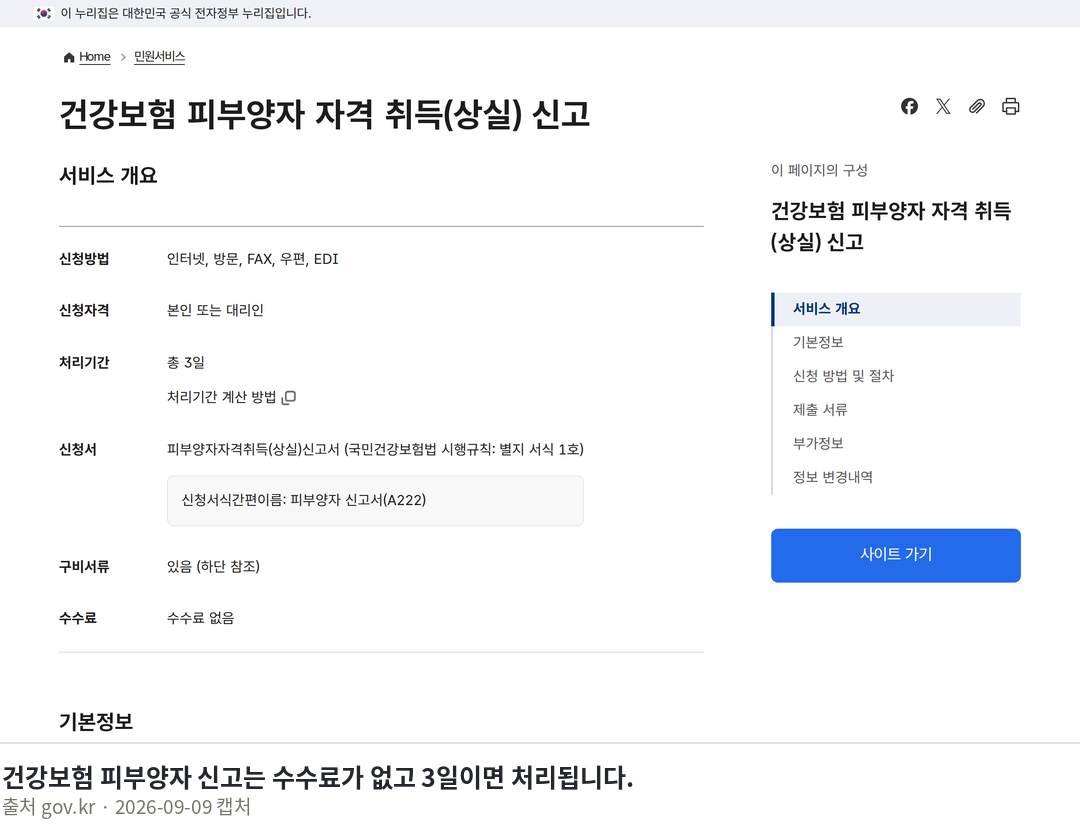The width and height of the screenshot is (1080, 829).
Task: Click page title 건강보험 피부양자 자격 취득(상실) 신고
Action: click(324, 114)
